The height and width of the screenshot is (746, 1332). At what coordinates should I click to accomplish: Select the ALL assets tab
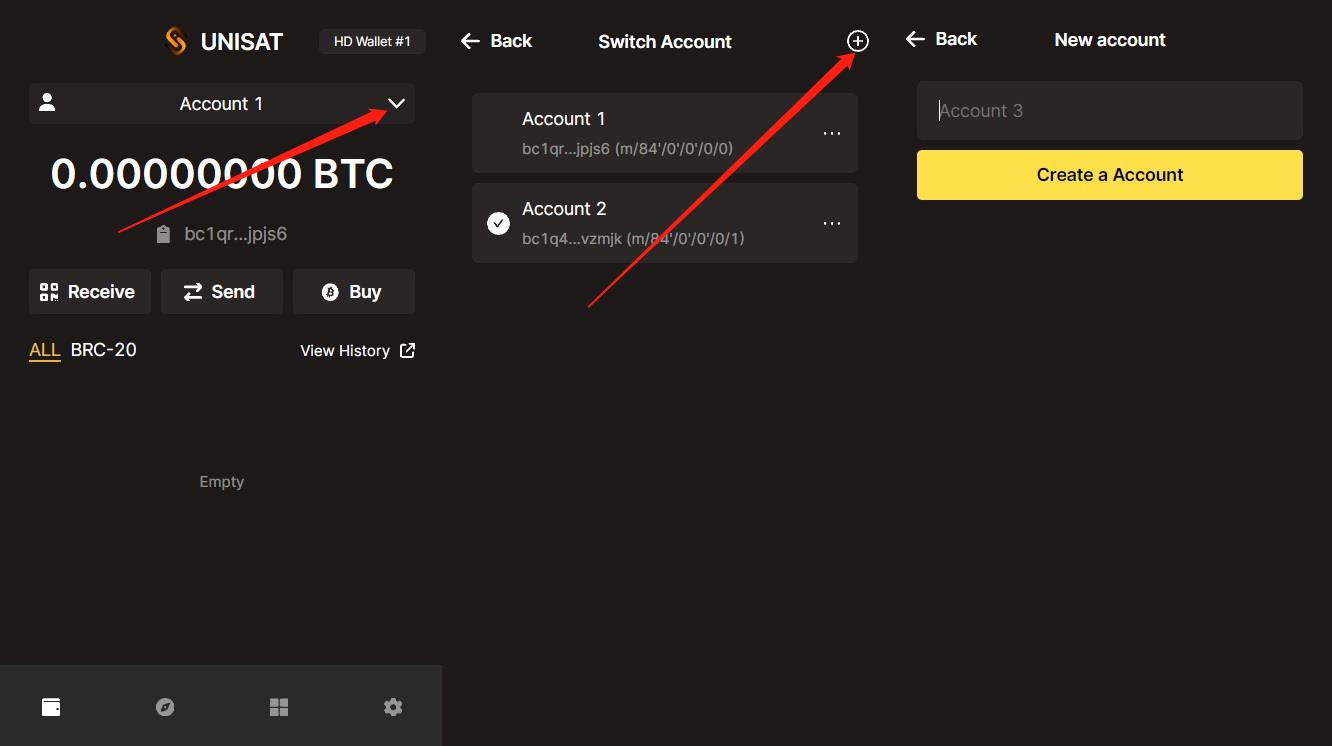(x=44, y=350)
